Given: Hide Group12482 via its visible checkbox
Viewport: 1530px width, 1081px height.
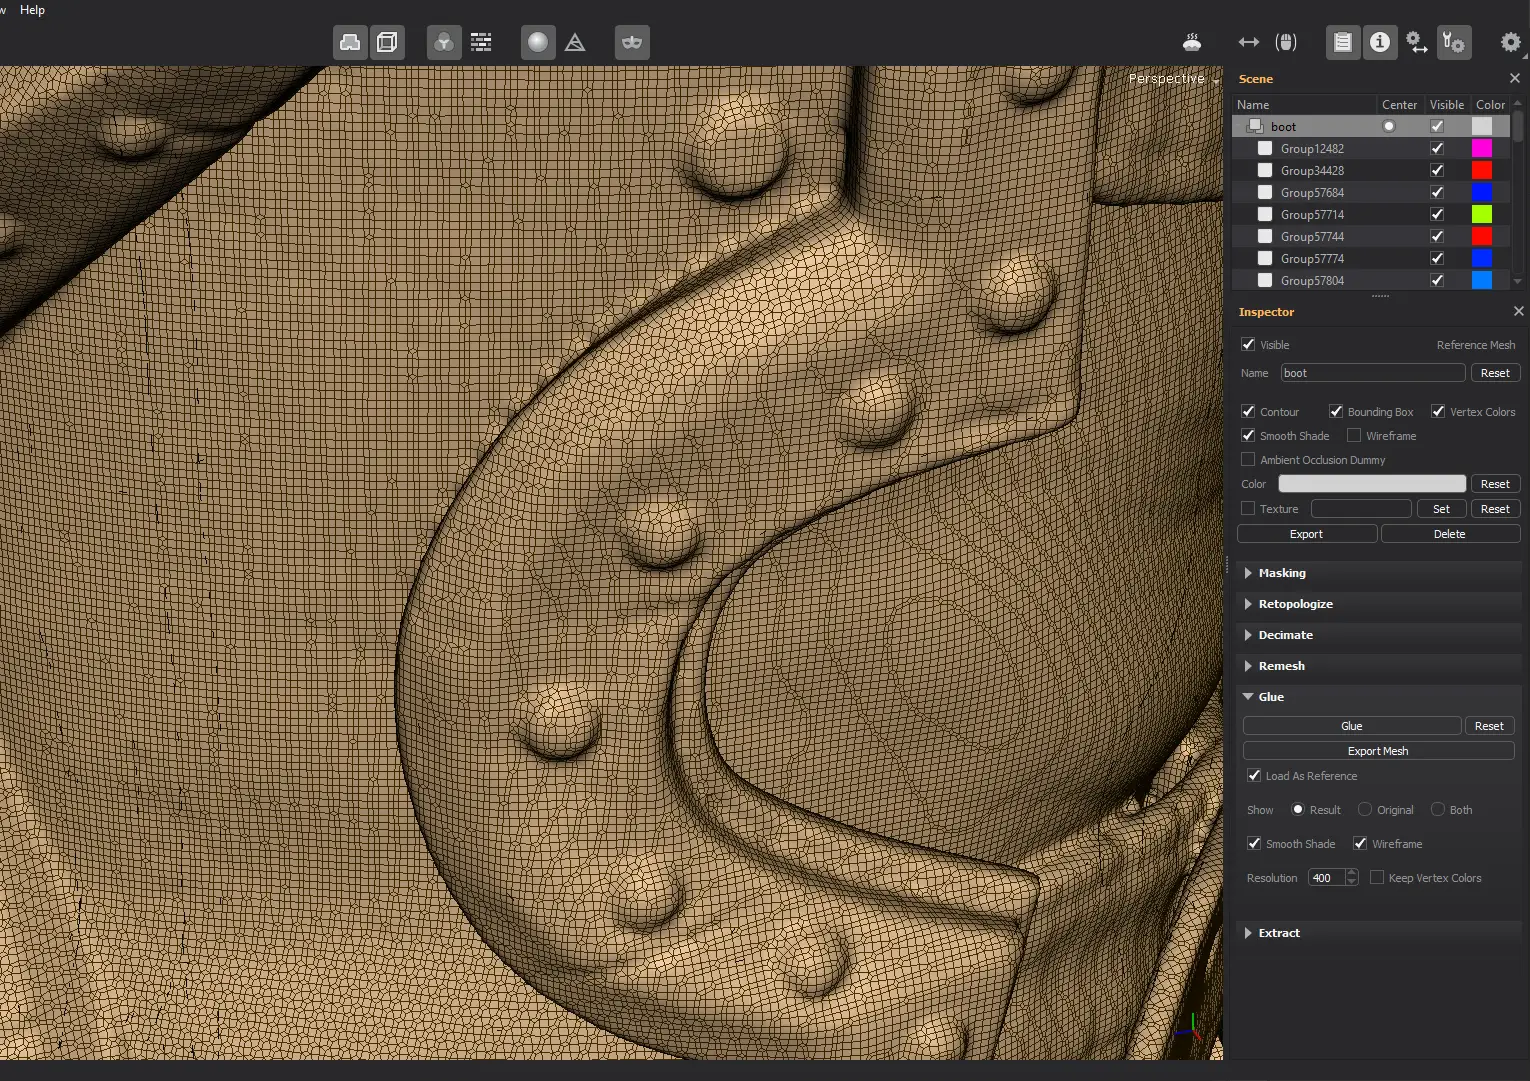Looking at the screenshot, I should click(x=1437, y=148).
